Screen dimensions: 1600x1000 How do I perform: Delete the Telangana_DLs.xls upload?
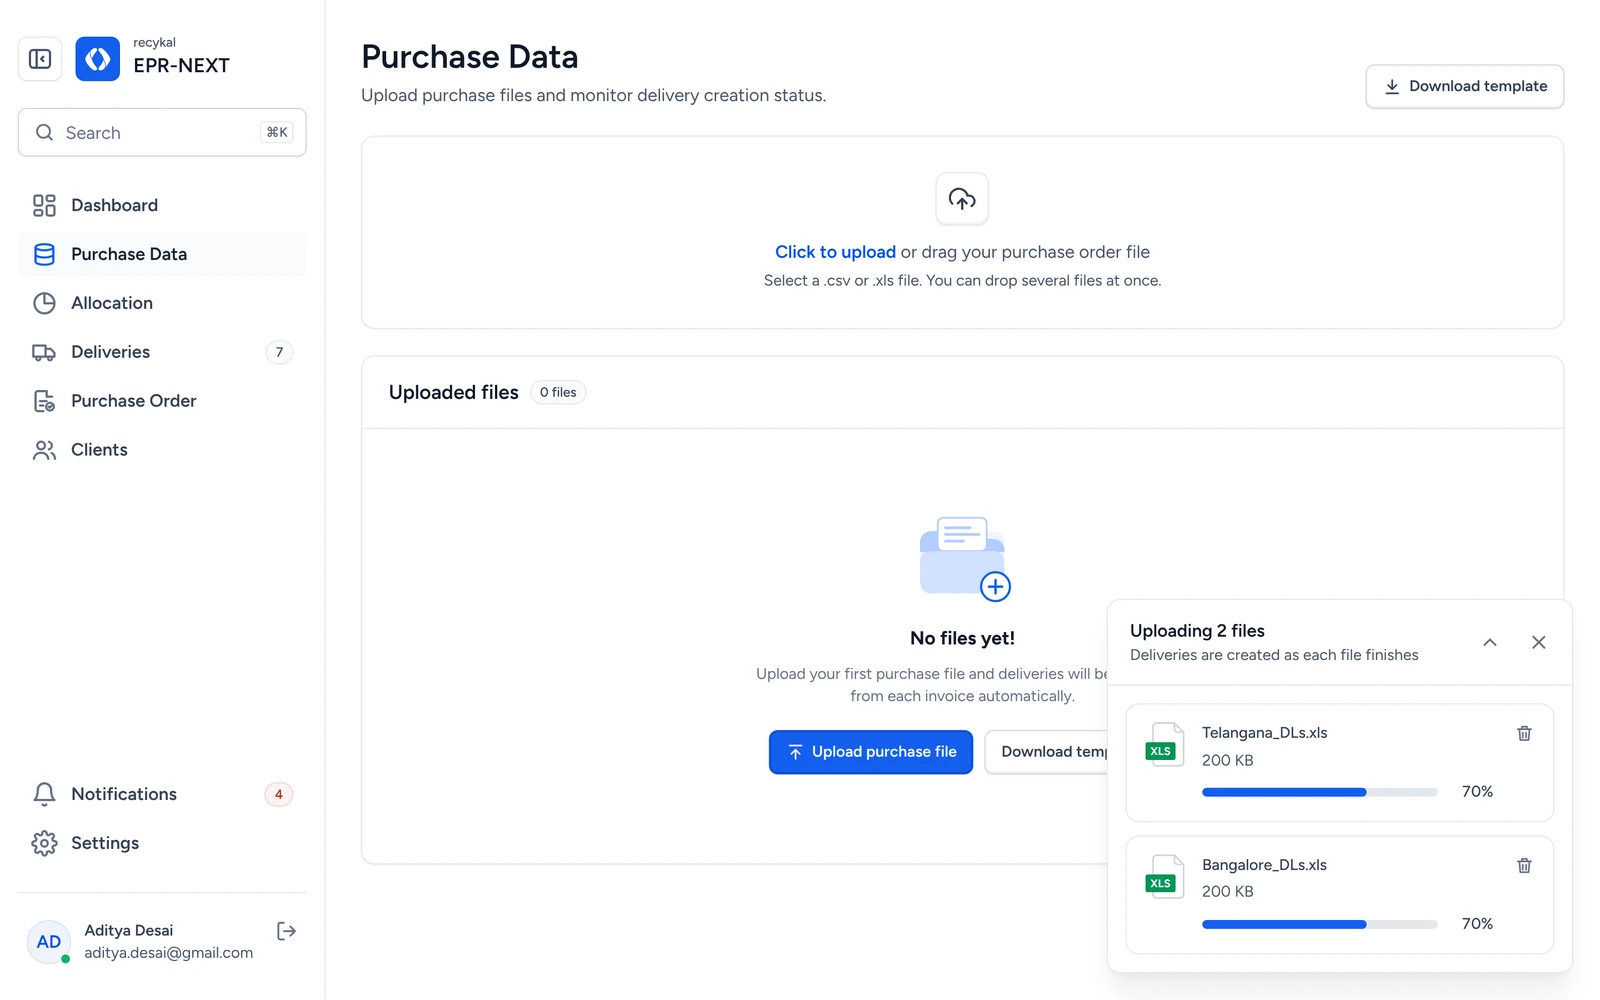tap(1524, 733)
